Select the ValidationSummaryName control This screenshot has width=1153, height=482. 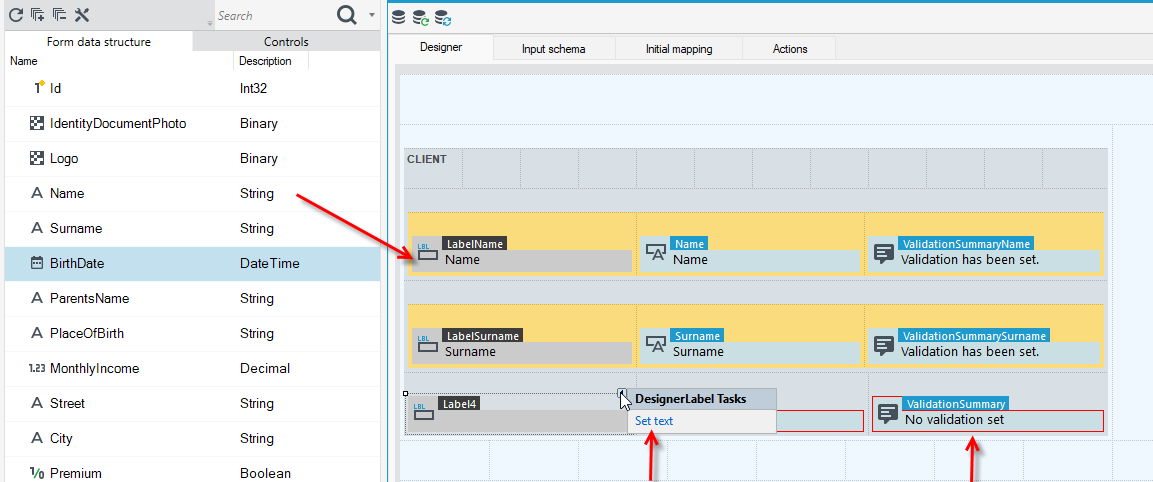pyautogui.click(x=983, y=252)
